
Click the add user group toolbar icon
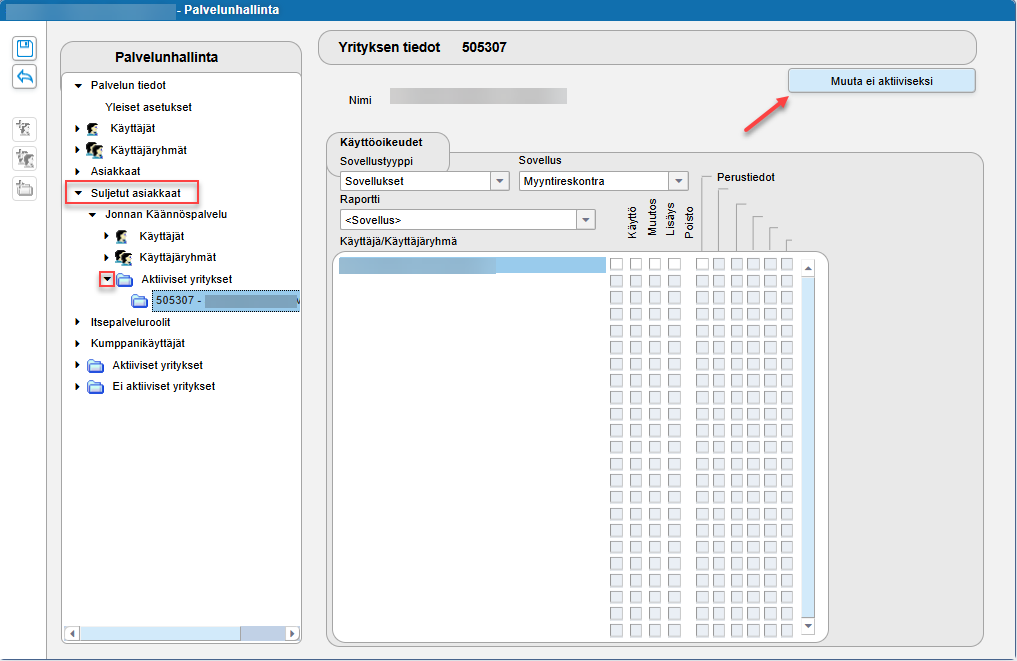[25, 159]
